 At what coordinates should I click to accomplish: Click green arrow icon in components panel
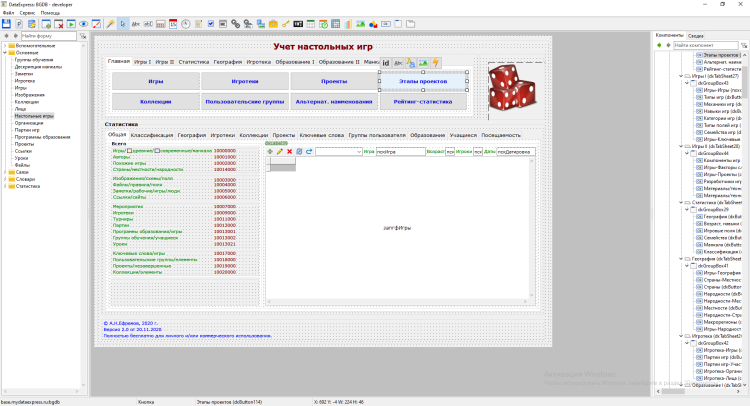[659, 45]
